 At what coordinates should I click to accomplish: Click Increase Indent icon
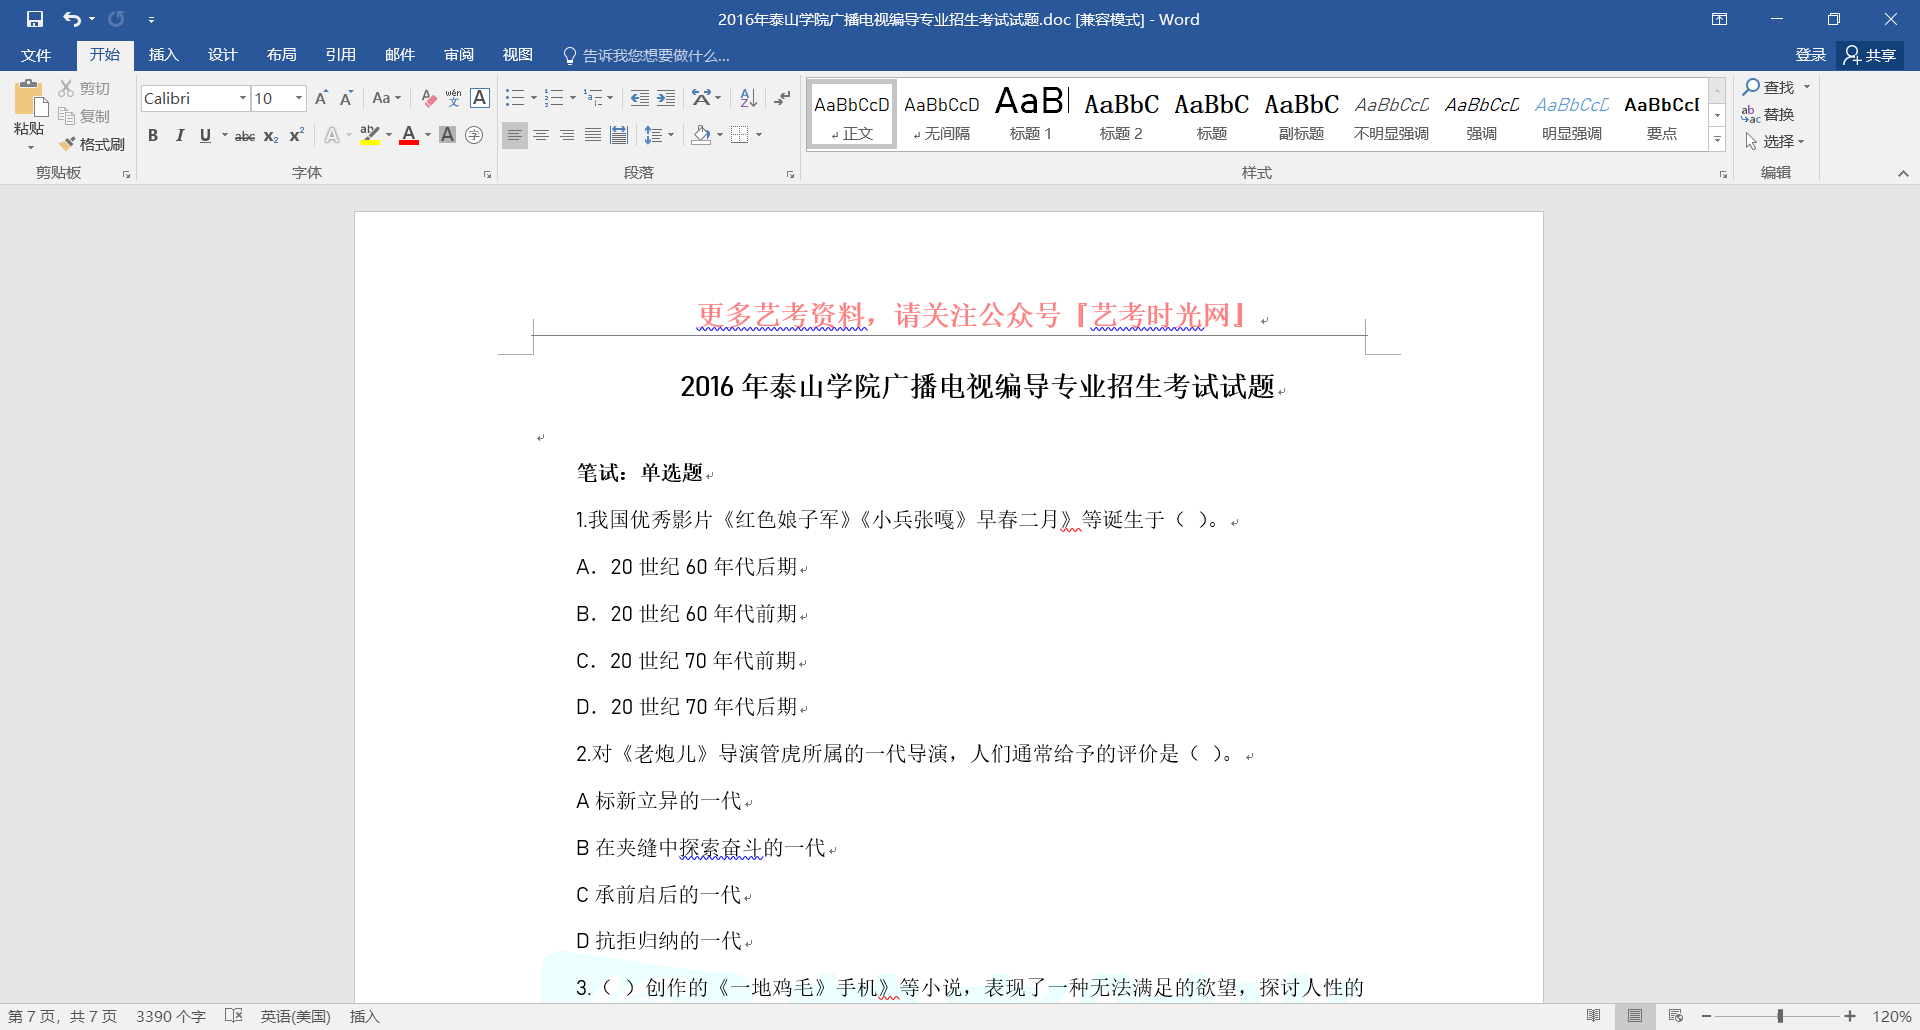coord(666,98)
